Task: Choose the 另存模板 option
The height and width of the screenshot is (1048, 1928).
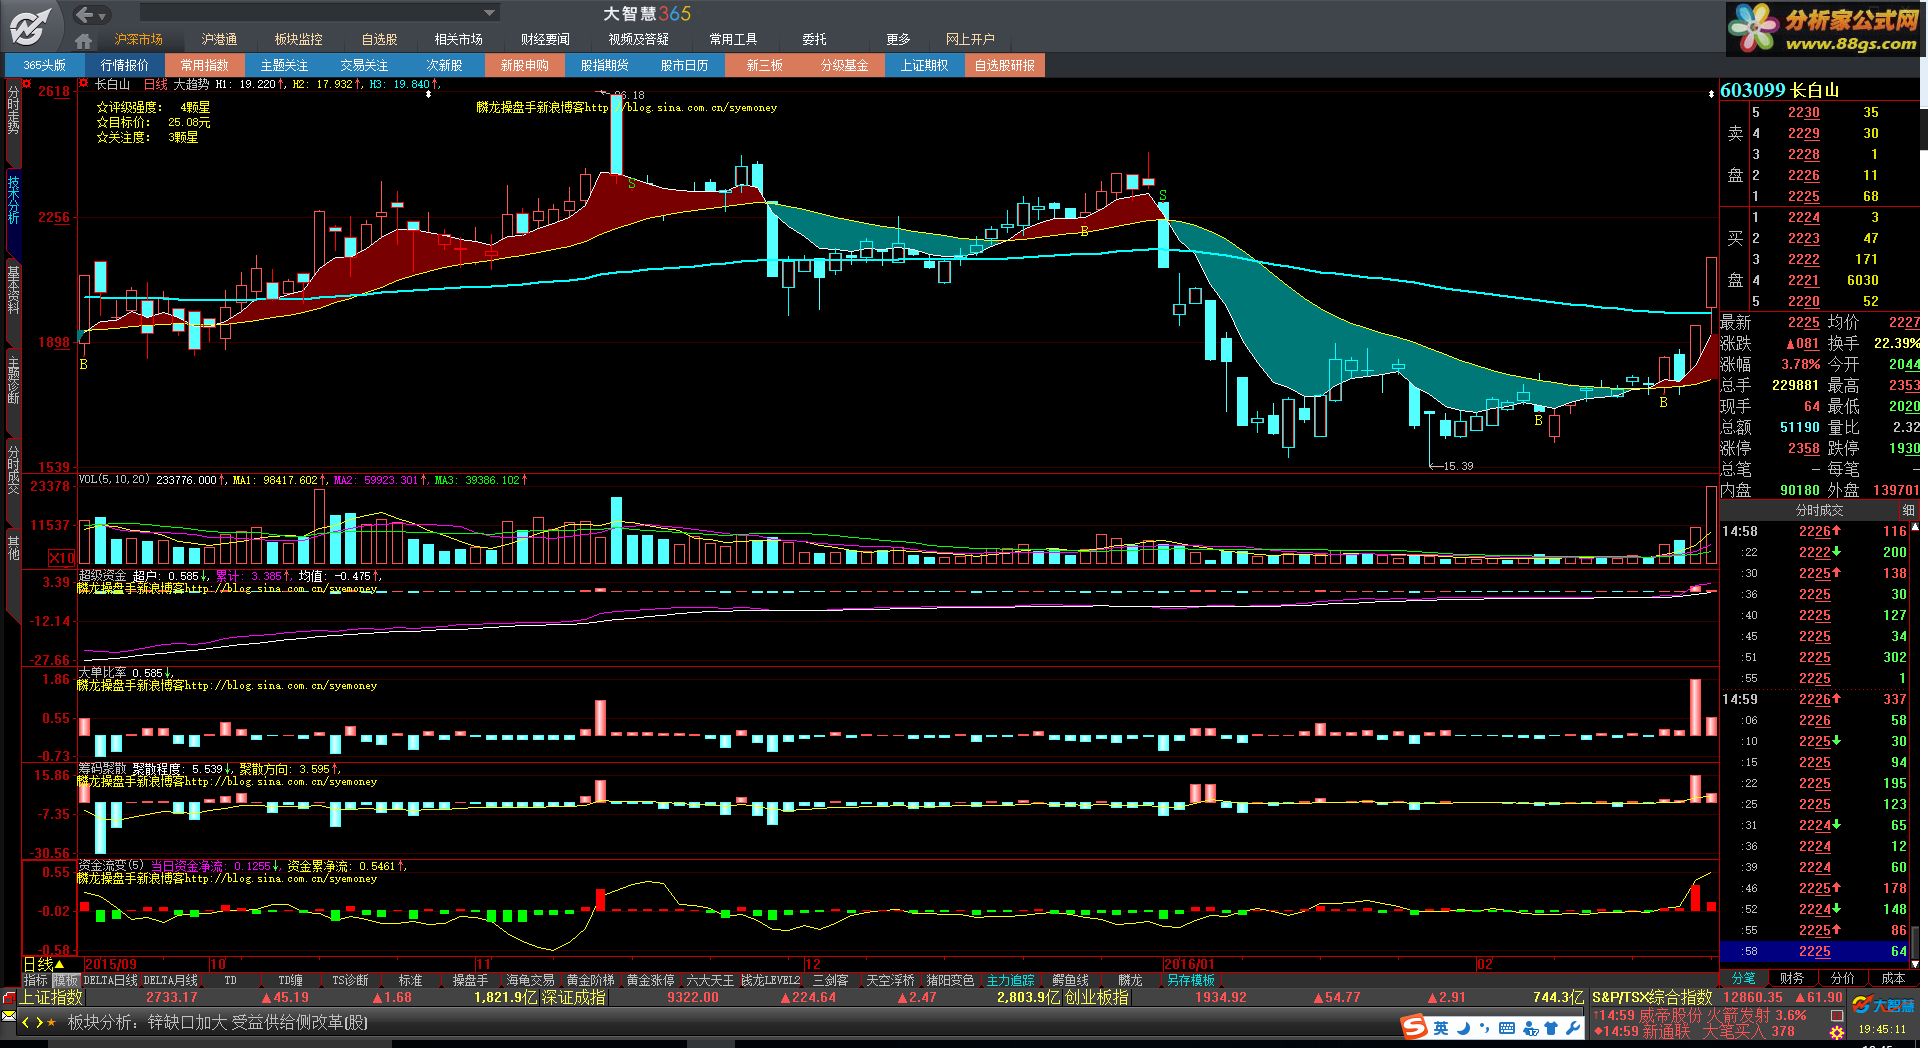Action: coord(1190,980)
